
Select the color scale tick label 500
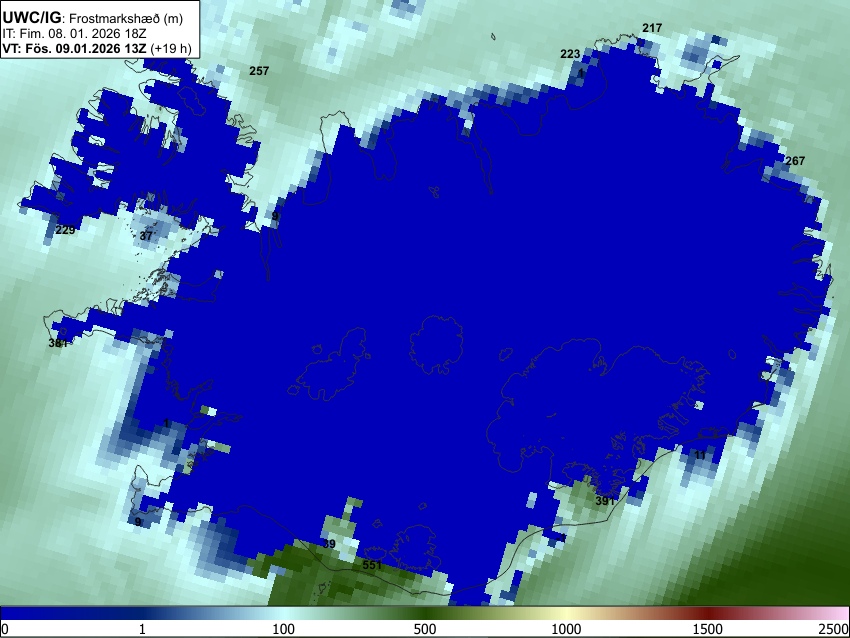point(425,629)
